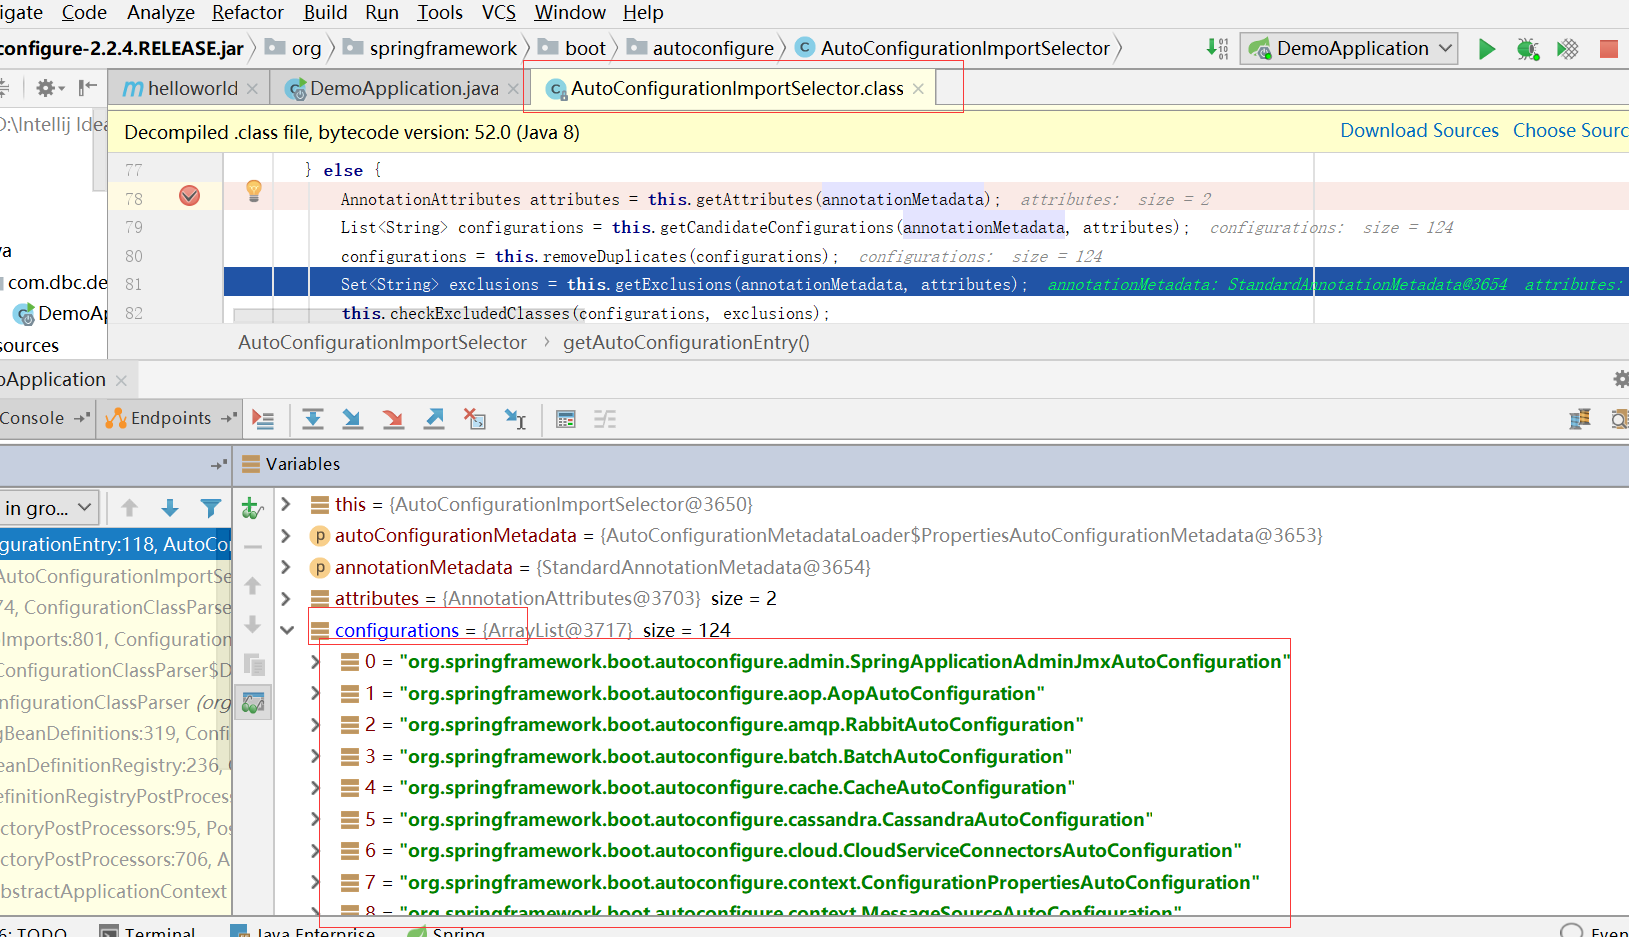The image size is (1629, 937).
Task: Click the Show Execution Point icon
Action: 263,419
